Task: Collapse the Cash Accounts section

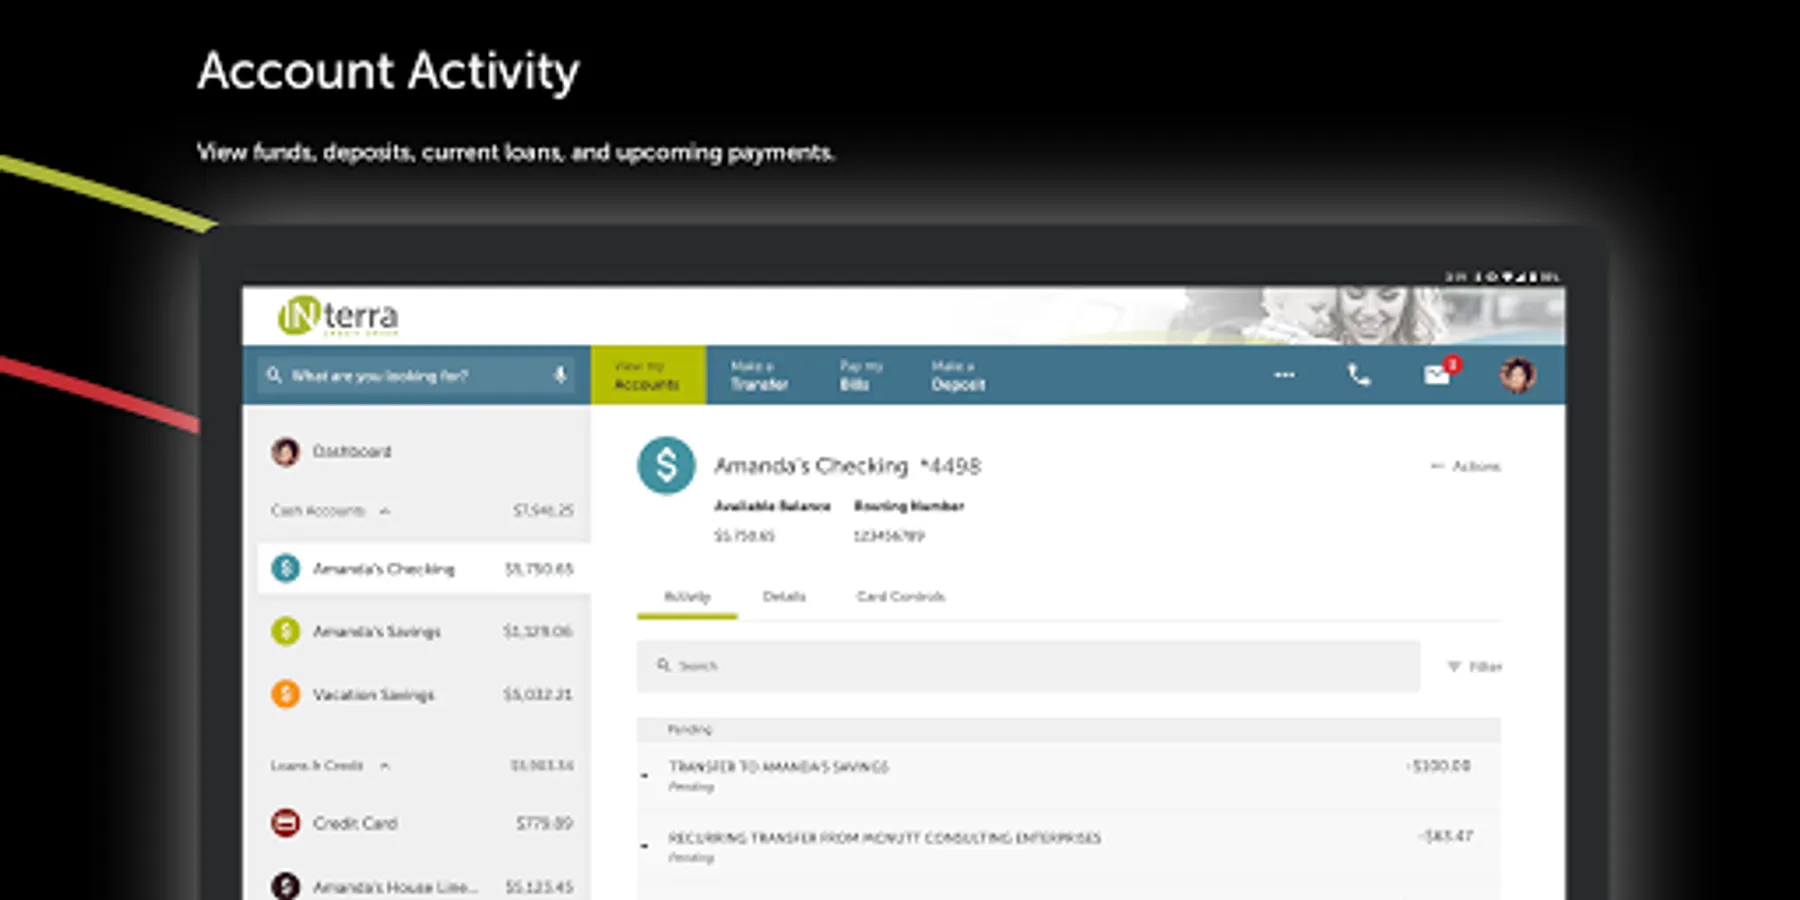Action: [x=385, y=511]
